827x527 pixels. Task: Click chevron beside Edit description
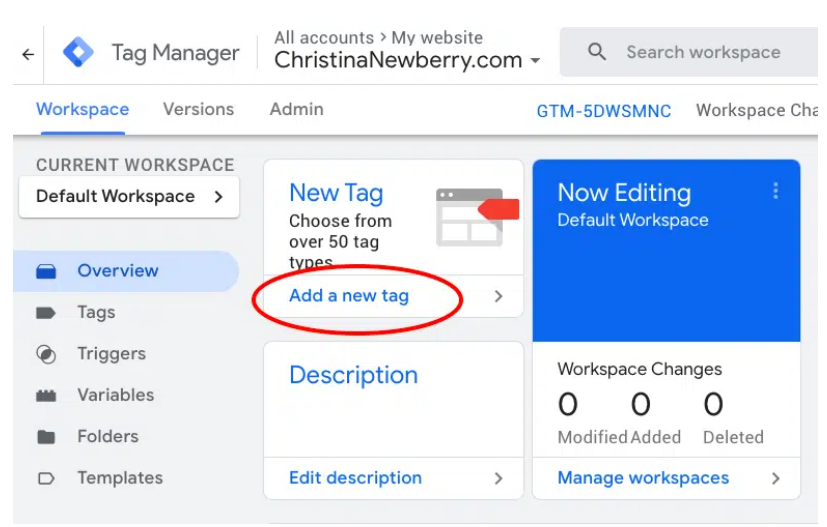click(x=498, y=478)
